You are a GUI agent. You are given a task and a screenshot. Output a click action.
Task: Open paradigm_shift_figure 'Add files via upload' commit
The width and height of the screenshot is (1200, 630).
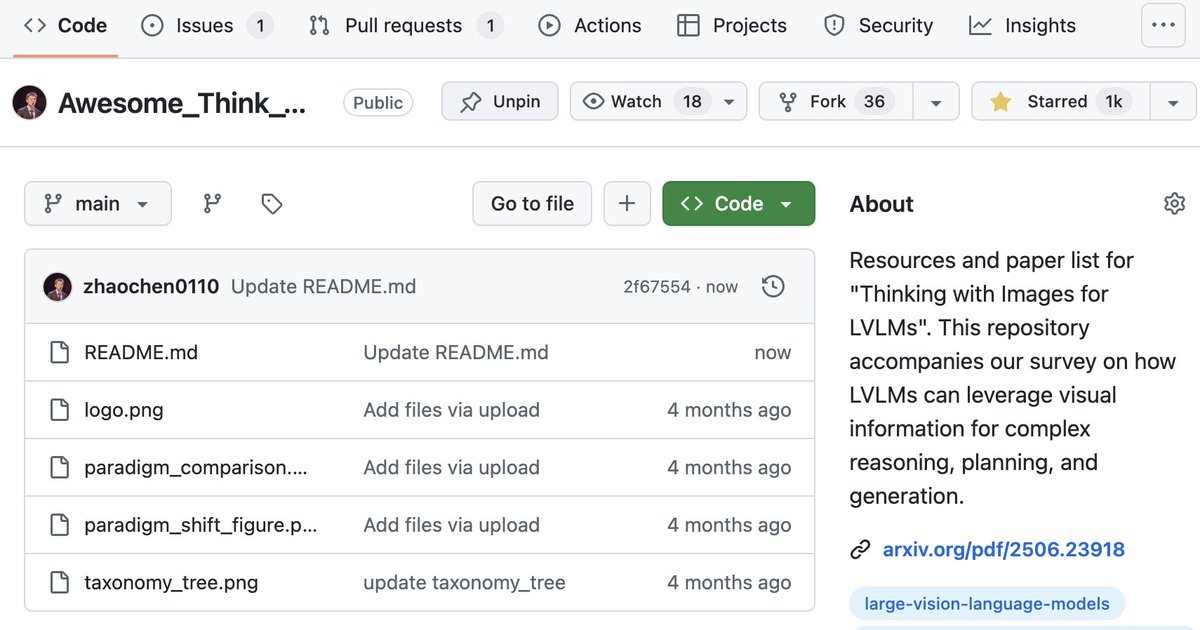(451, 525)
